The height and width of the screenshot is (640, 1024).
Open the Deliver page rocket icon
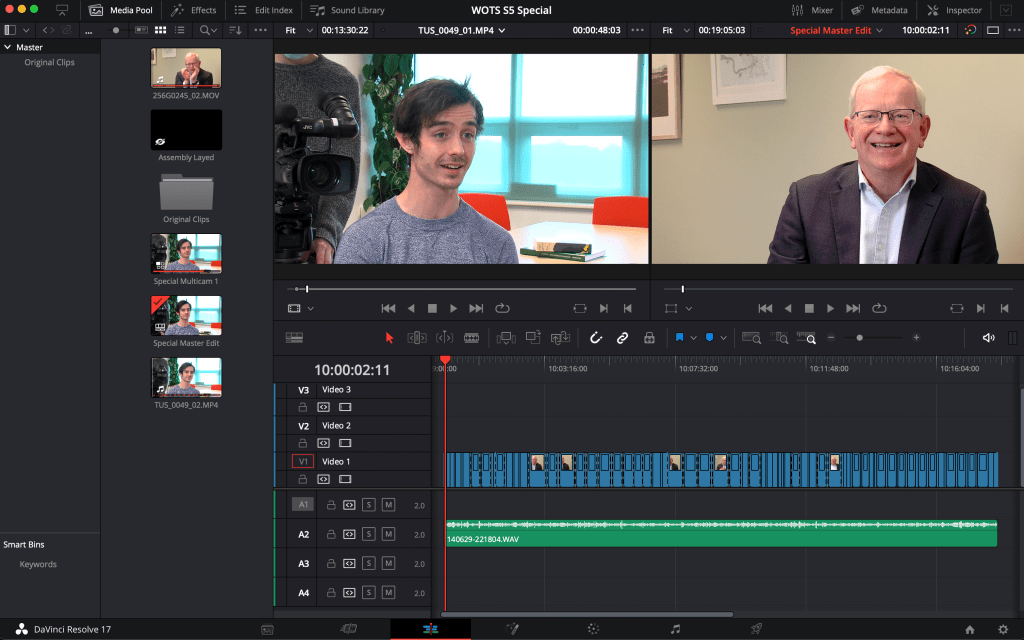pyautogui.click(x=756, y=629)
